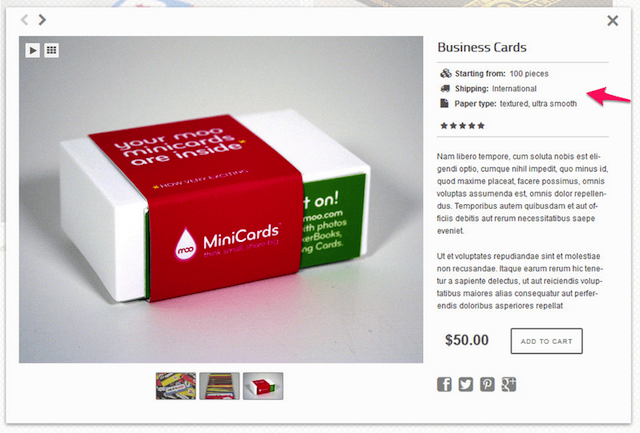Share on Google Plus

(x=509, y=384)
